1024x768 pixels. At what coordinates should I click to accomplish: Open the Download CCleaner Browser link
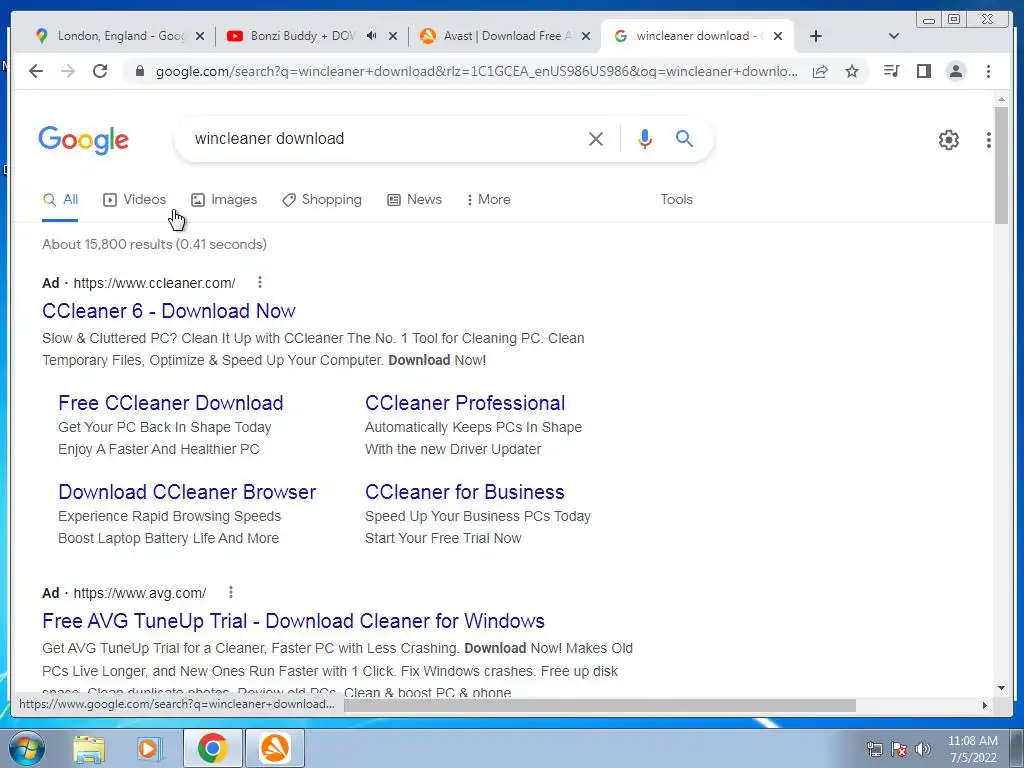click(x=187, y=492)
